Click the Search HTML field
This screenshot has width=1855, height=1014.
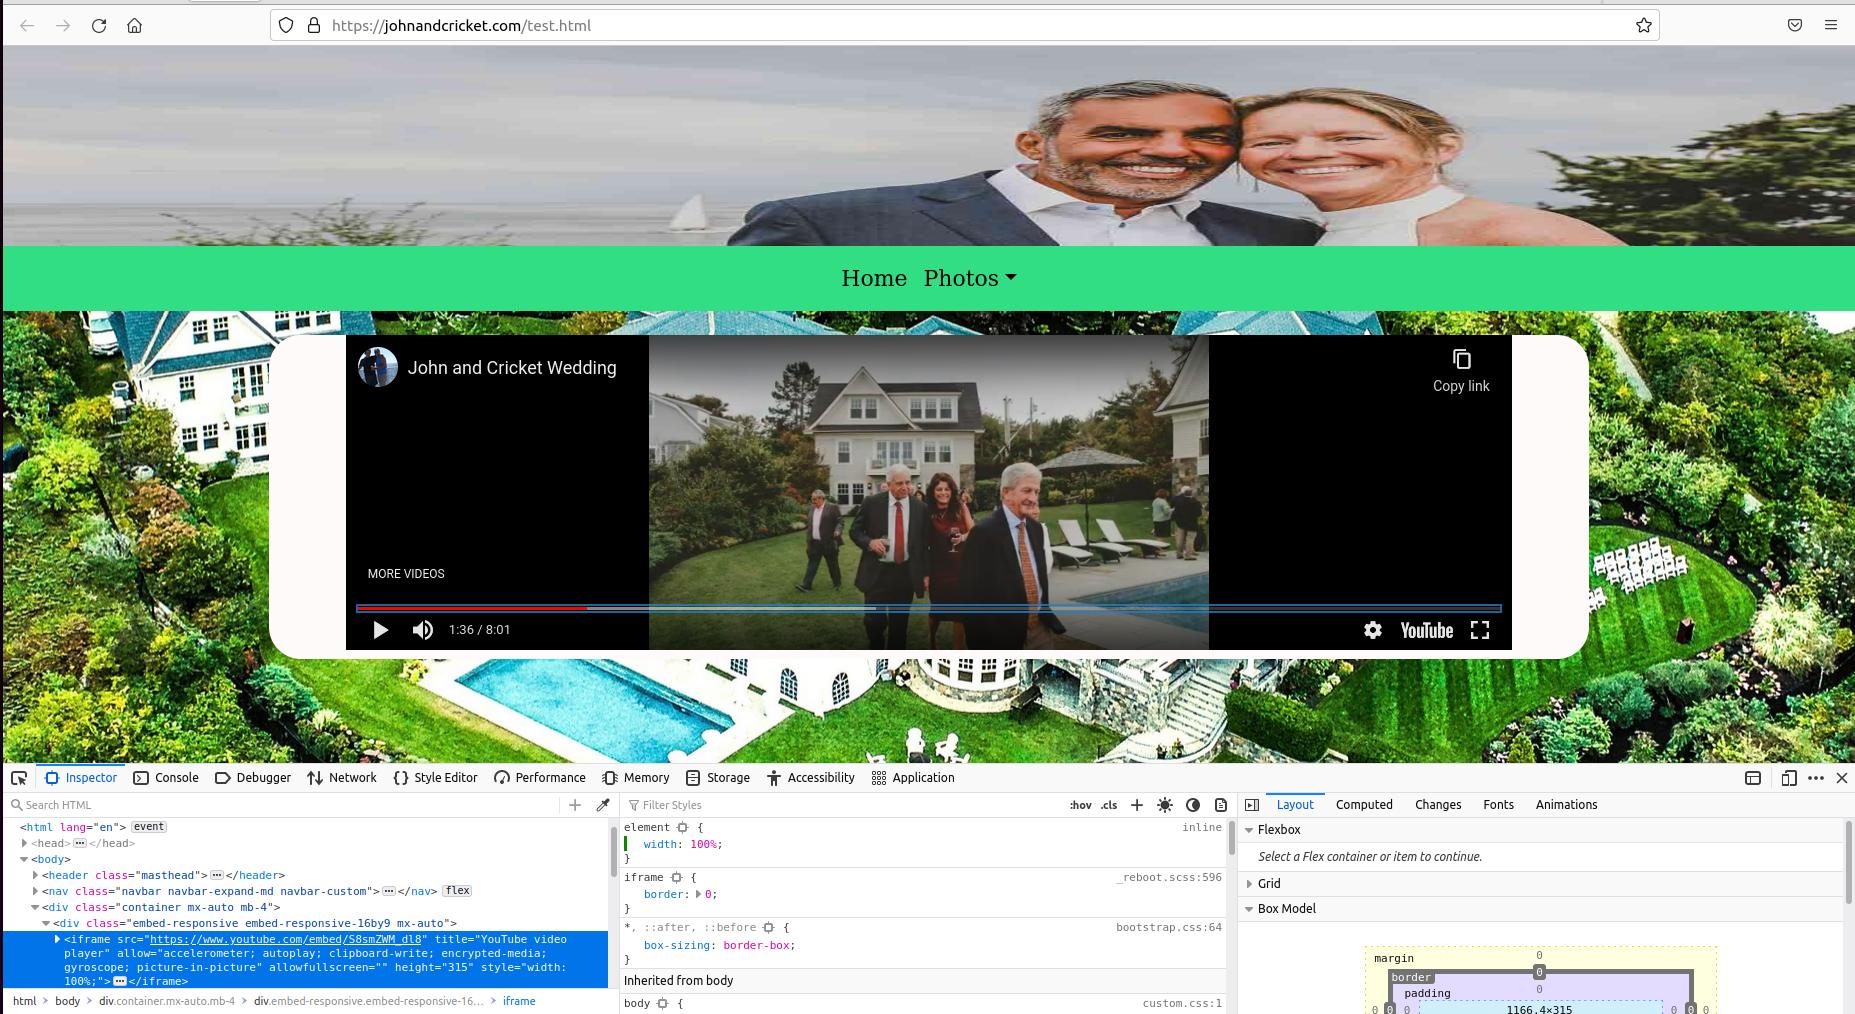(x=285, y=805)
